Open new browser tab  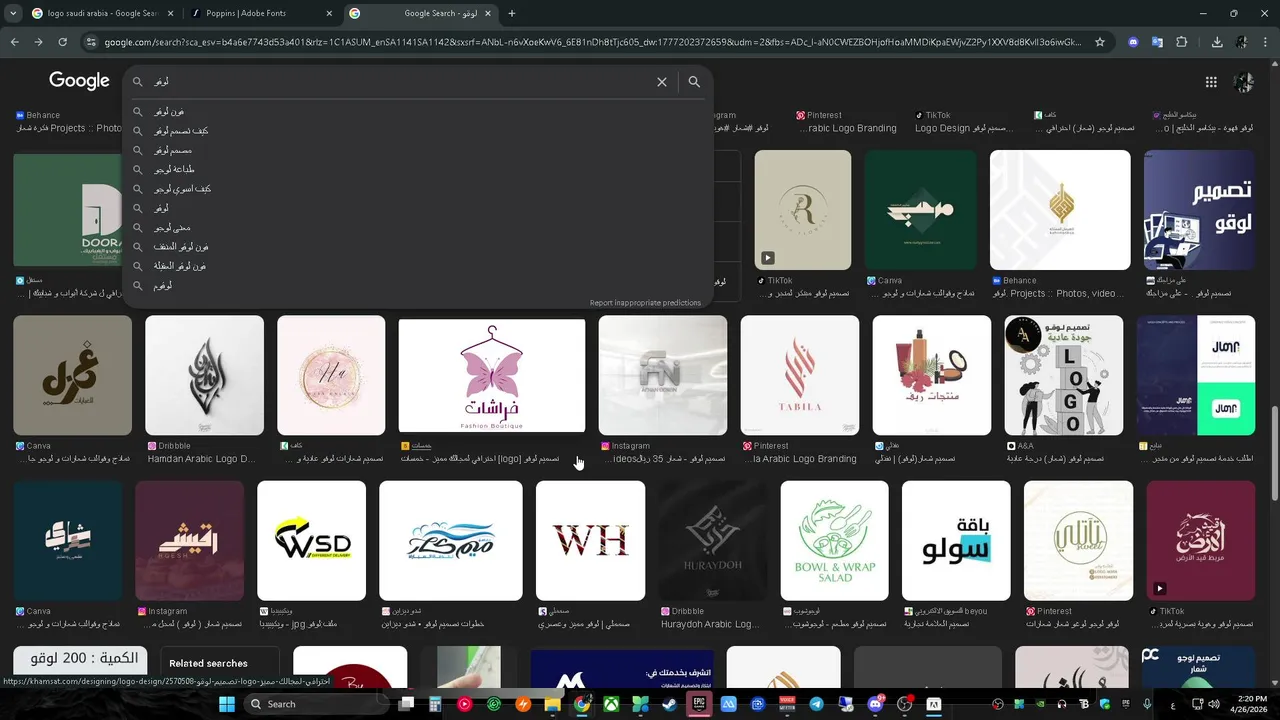coord(512,13)
